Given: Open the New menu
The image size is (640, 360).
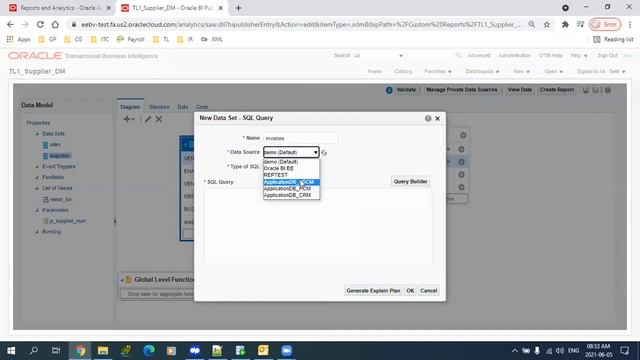Looking at the screenshot, I should pos(521,71).
